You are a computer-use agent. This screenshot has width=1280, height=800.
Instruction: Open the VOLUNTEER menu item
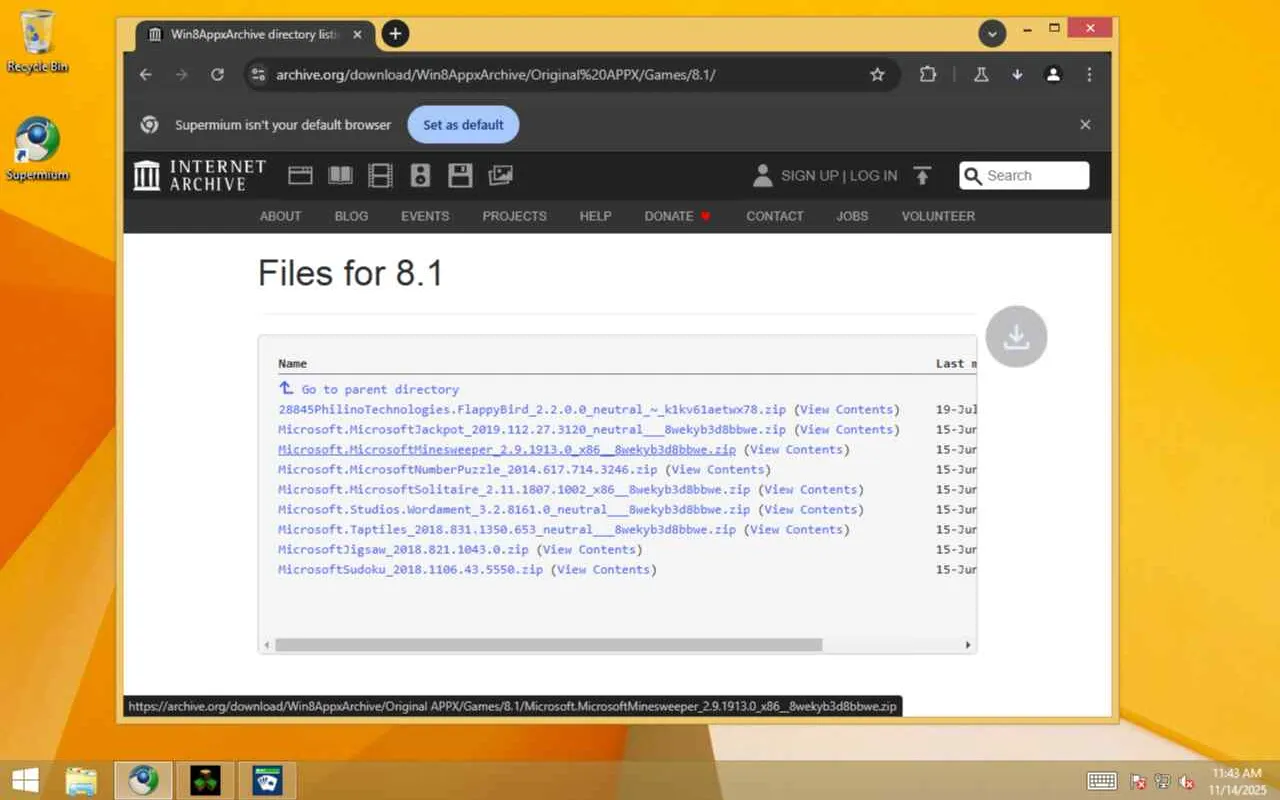tap(938, 216)
